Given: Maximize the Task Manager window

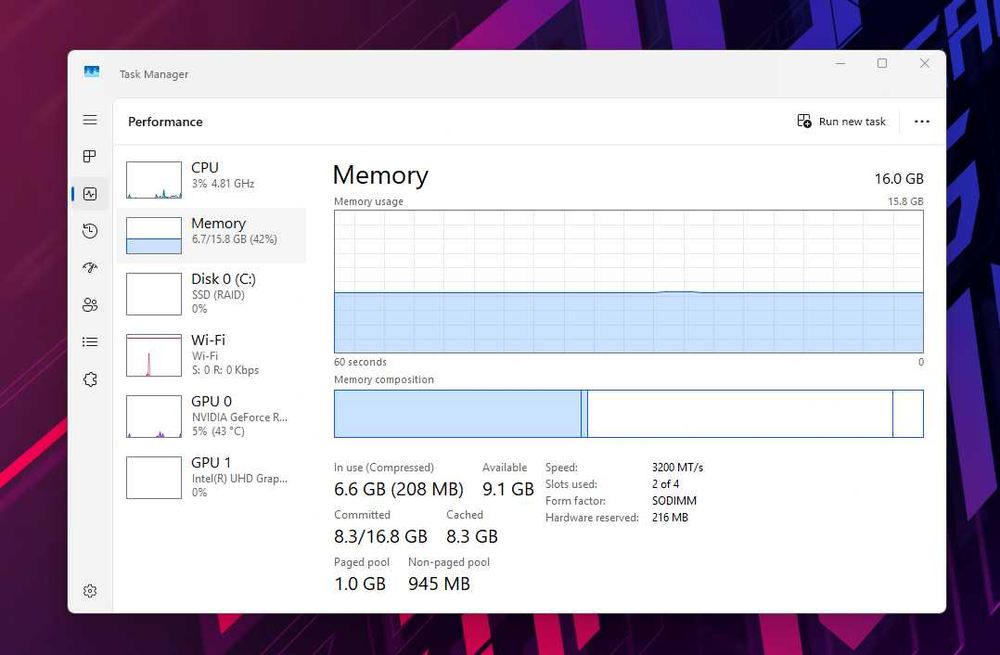Looking at the screenshot, I should [x=882, y=64].
